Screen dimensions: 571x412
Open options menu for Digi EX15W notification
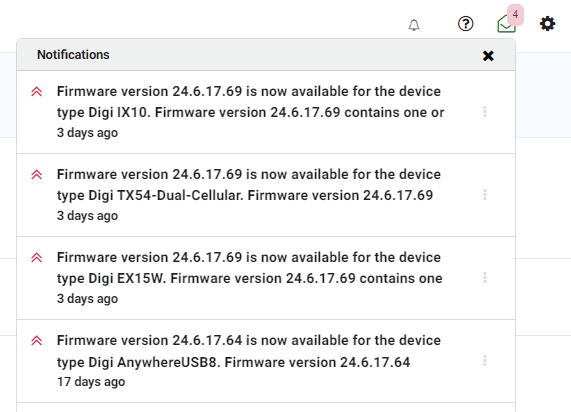[485, 278]
